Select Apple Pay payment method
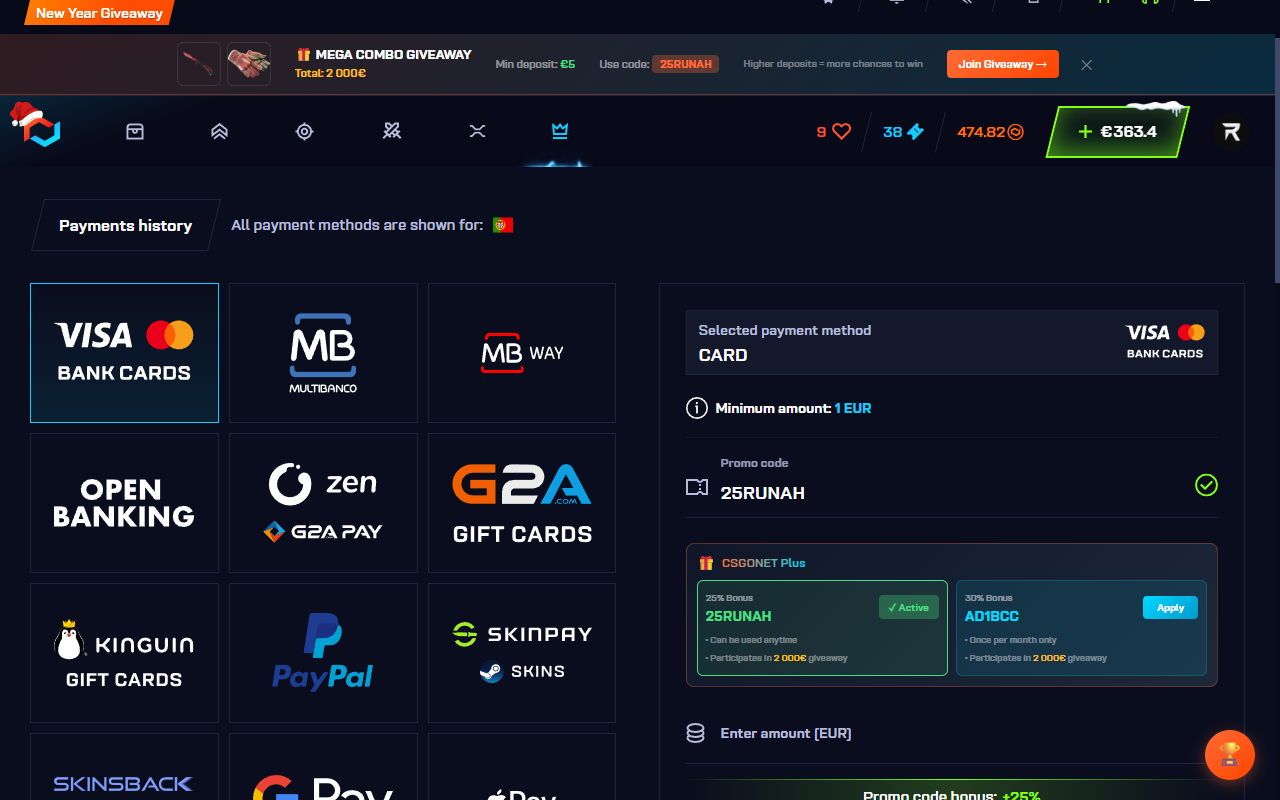 [522, 767]
